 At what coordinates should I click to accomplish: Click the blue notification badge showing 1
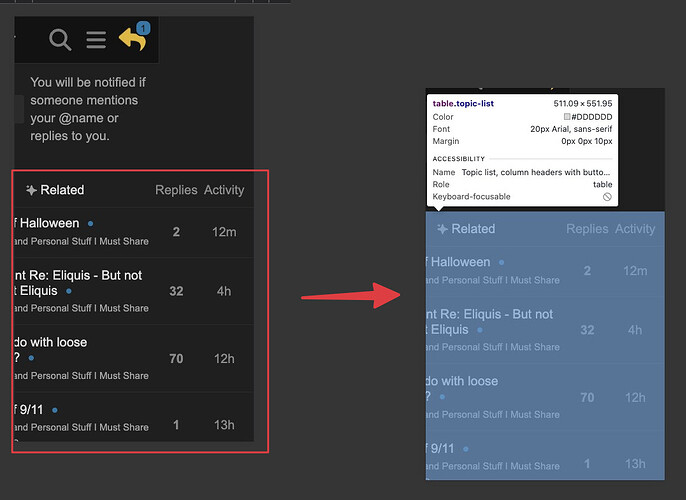(143, 28)
